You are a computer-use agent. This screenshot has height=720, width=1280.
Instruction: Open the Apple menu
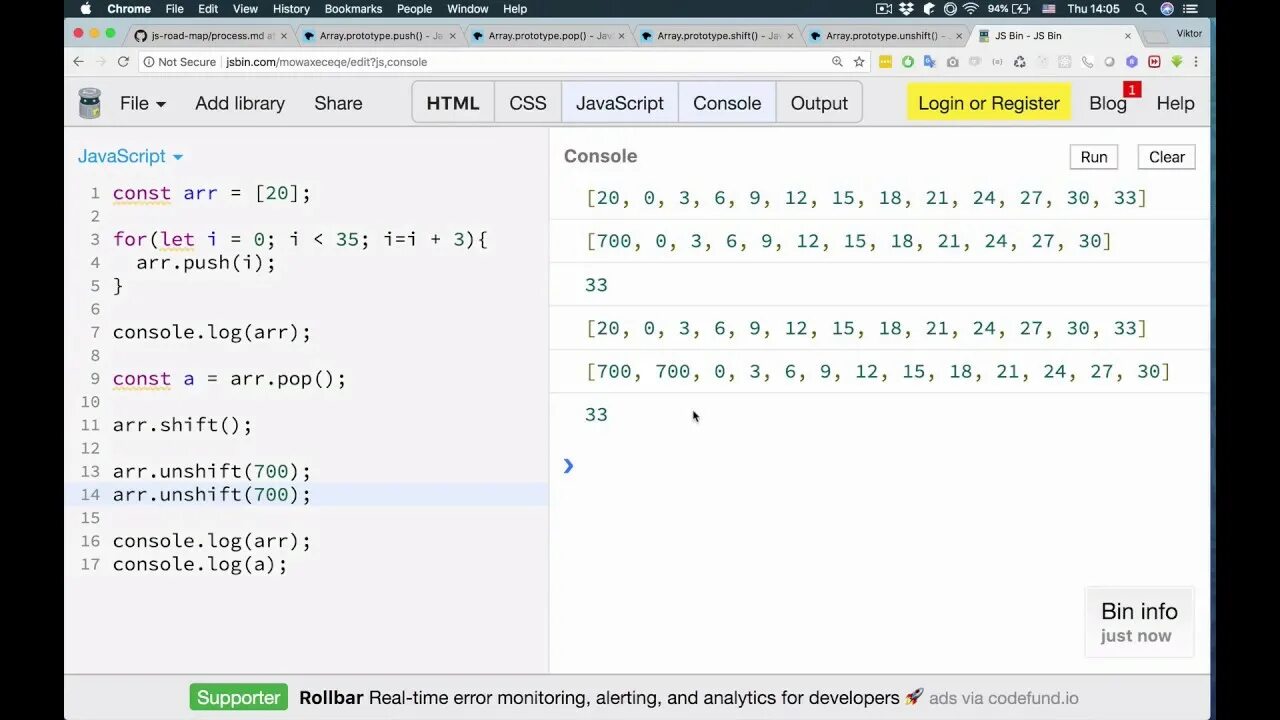point(86,9)
